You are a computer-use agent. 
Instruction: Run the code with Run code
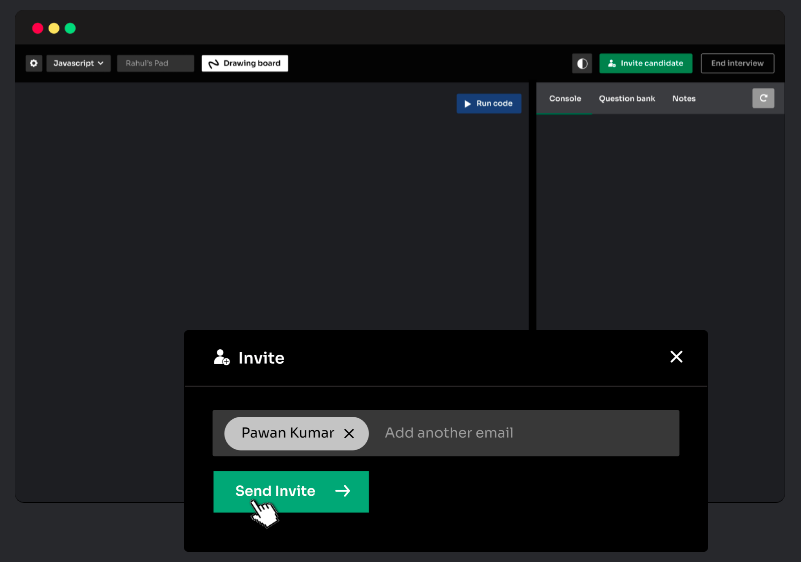[489, 103]
